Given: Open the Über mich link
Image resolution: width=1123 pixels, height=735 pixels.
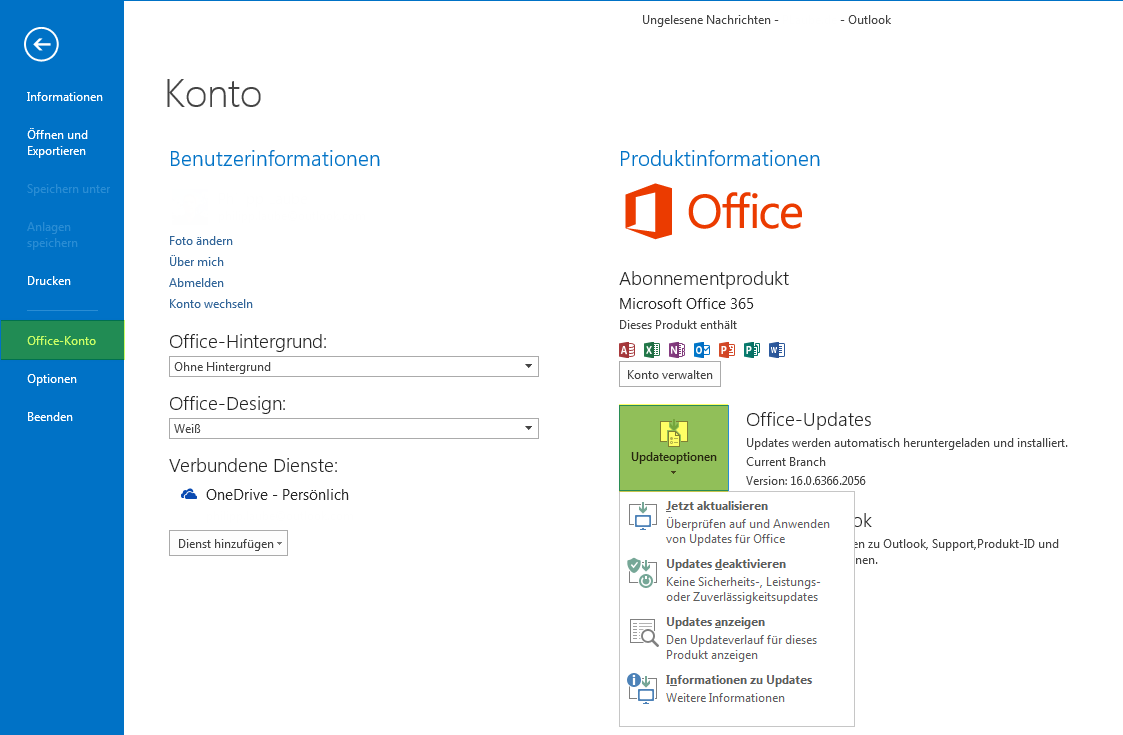Looking at the screenshot, I should coord(196,261).
